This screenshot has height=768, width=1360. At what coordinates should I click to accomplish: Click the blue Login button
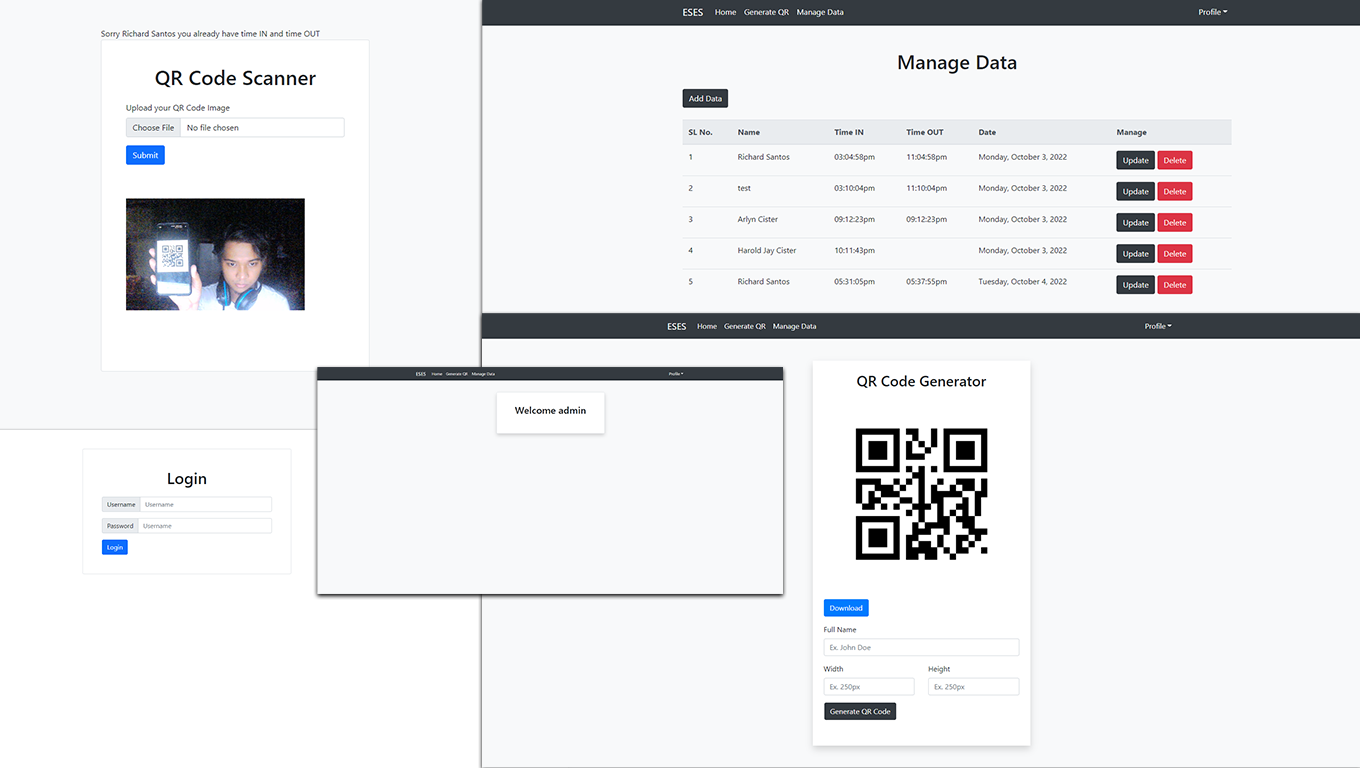point(115,547)
